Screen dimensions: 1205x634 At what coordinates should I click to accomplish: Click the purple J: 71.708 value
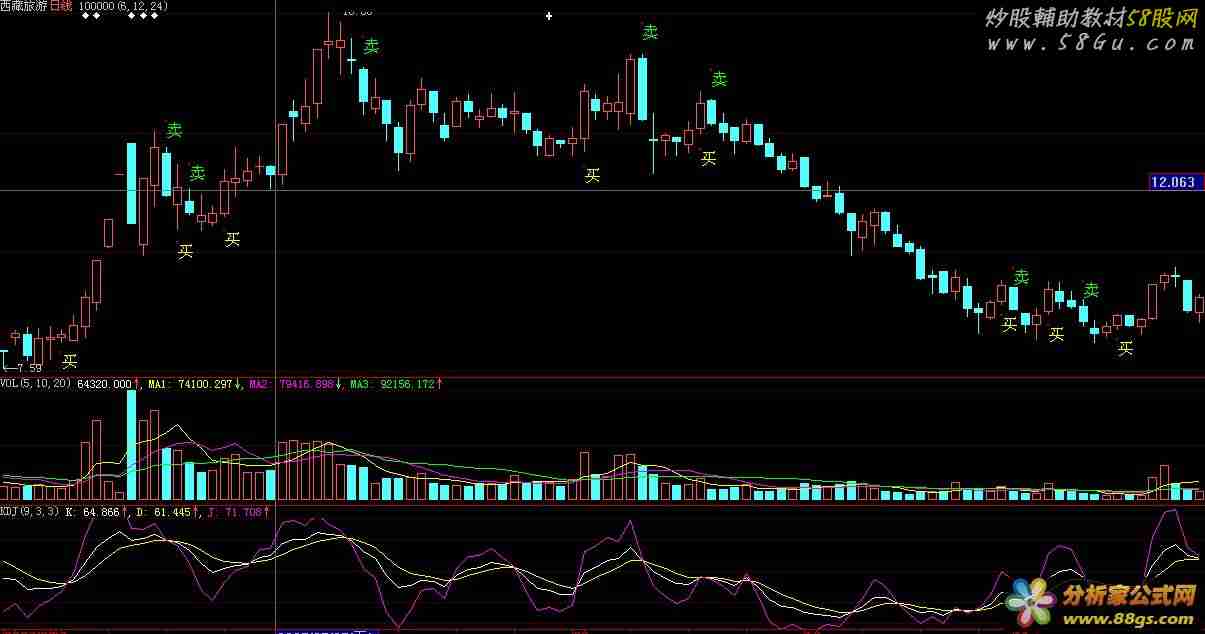click(x=234, y=512)
